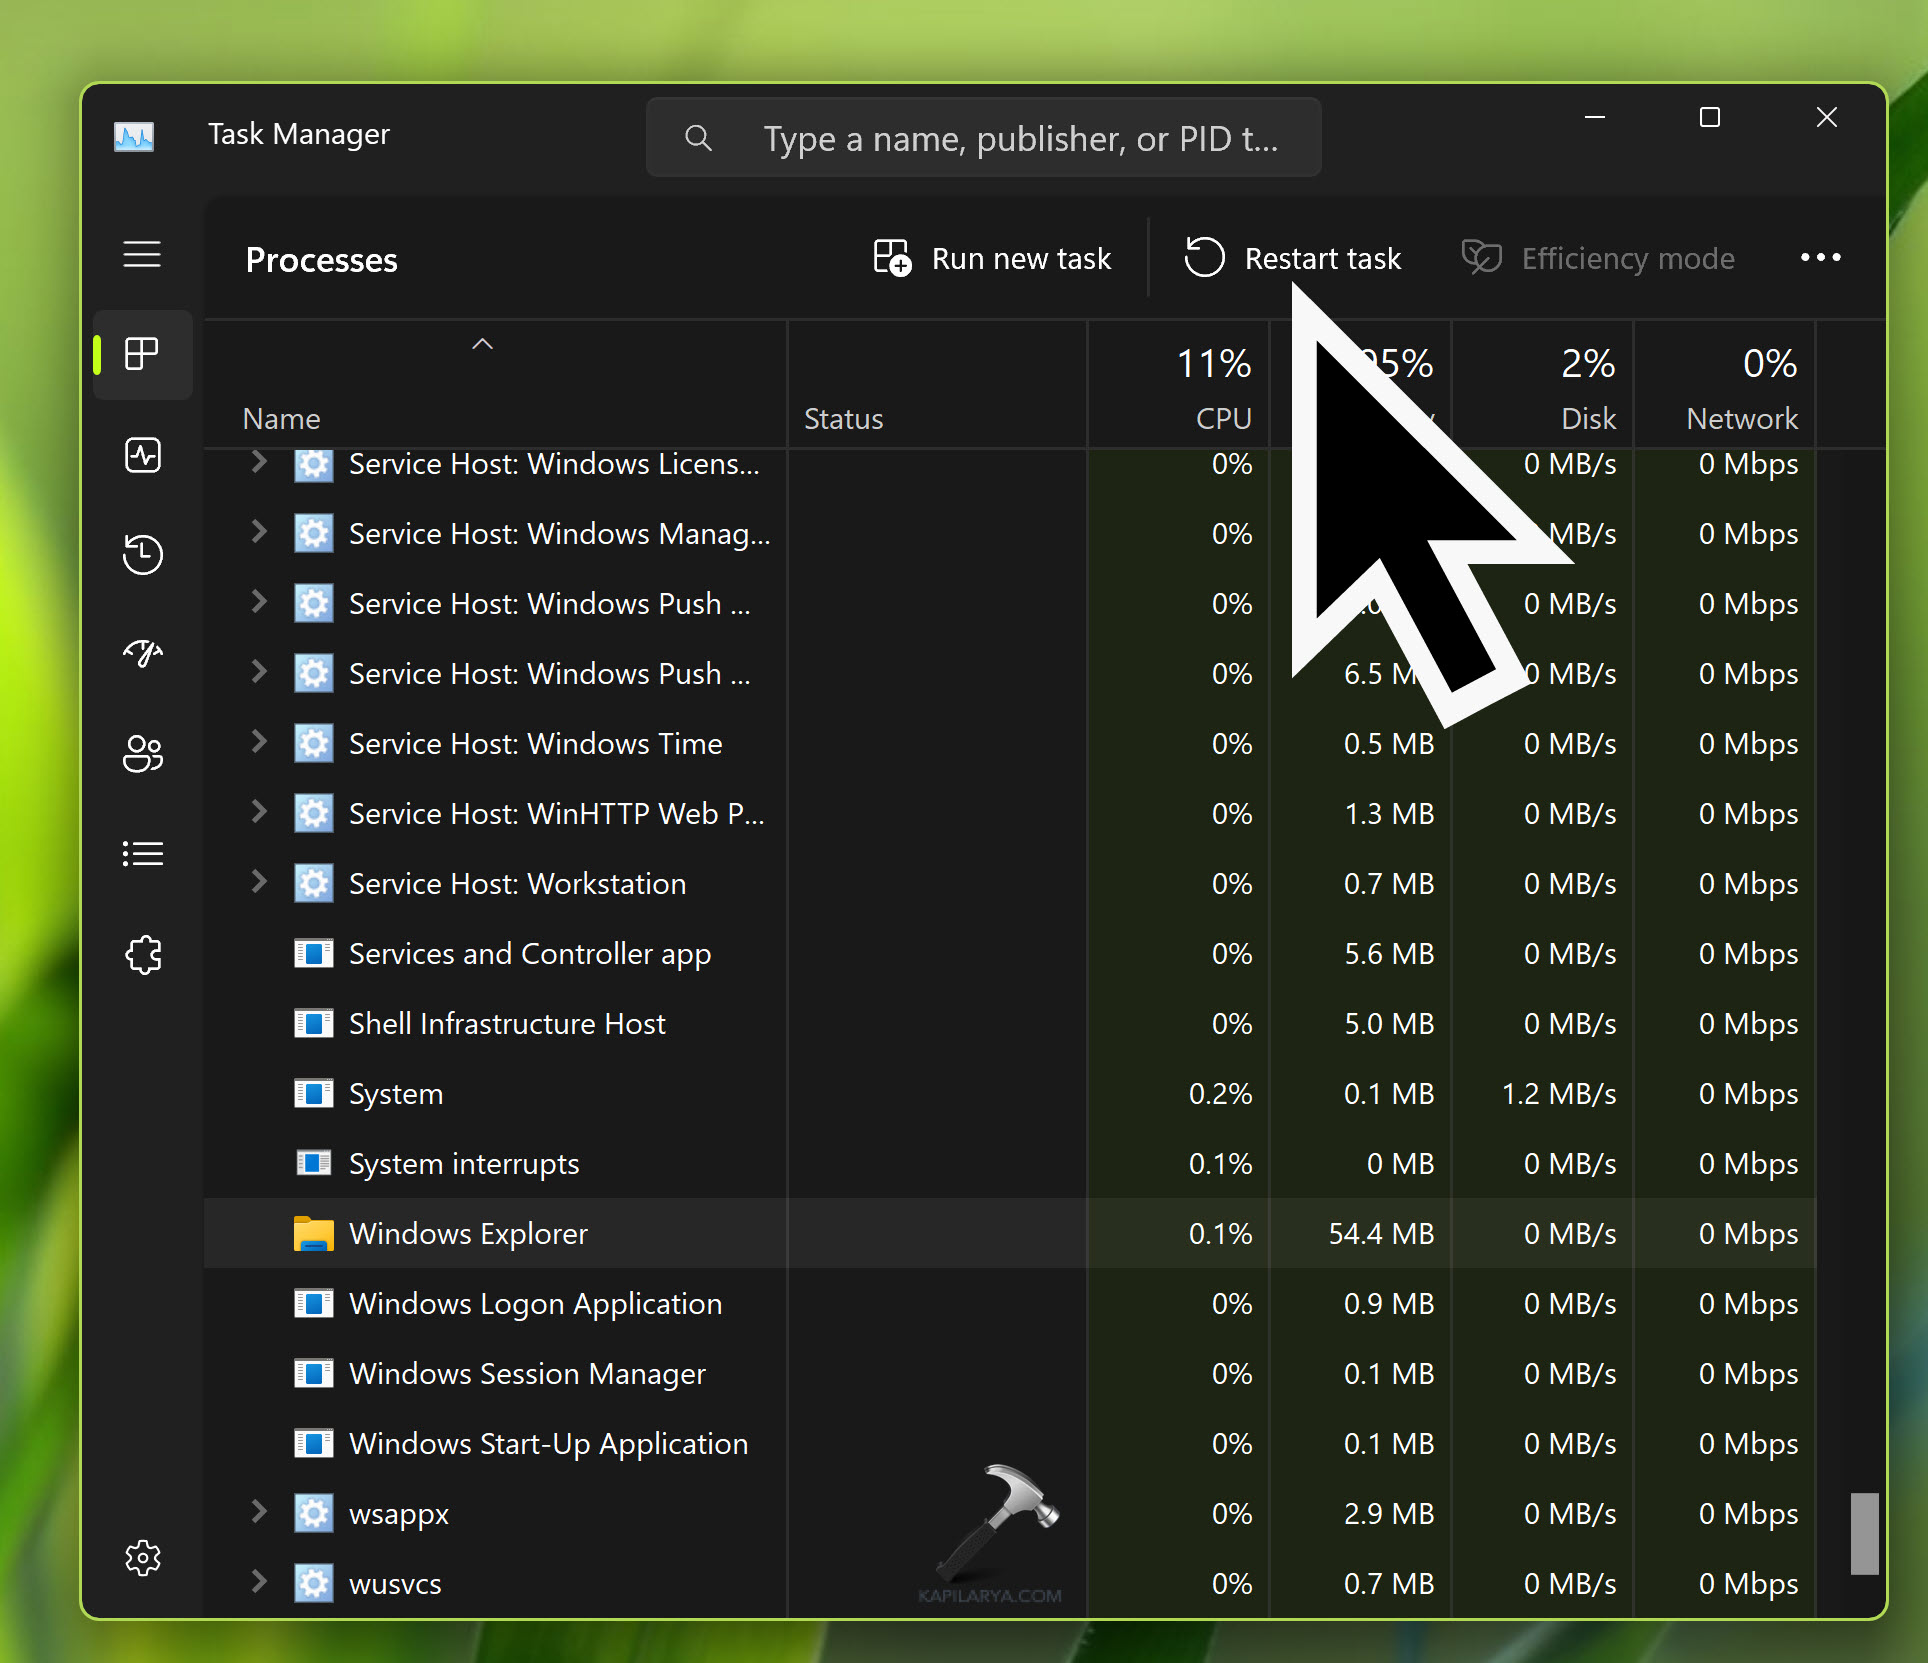The width and height of the screenshot is (1928, 1663).
Task: Click Restart task button
Action: pyautogui.click(x=1293, y=258)
